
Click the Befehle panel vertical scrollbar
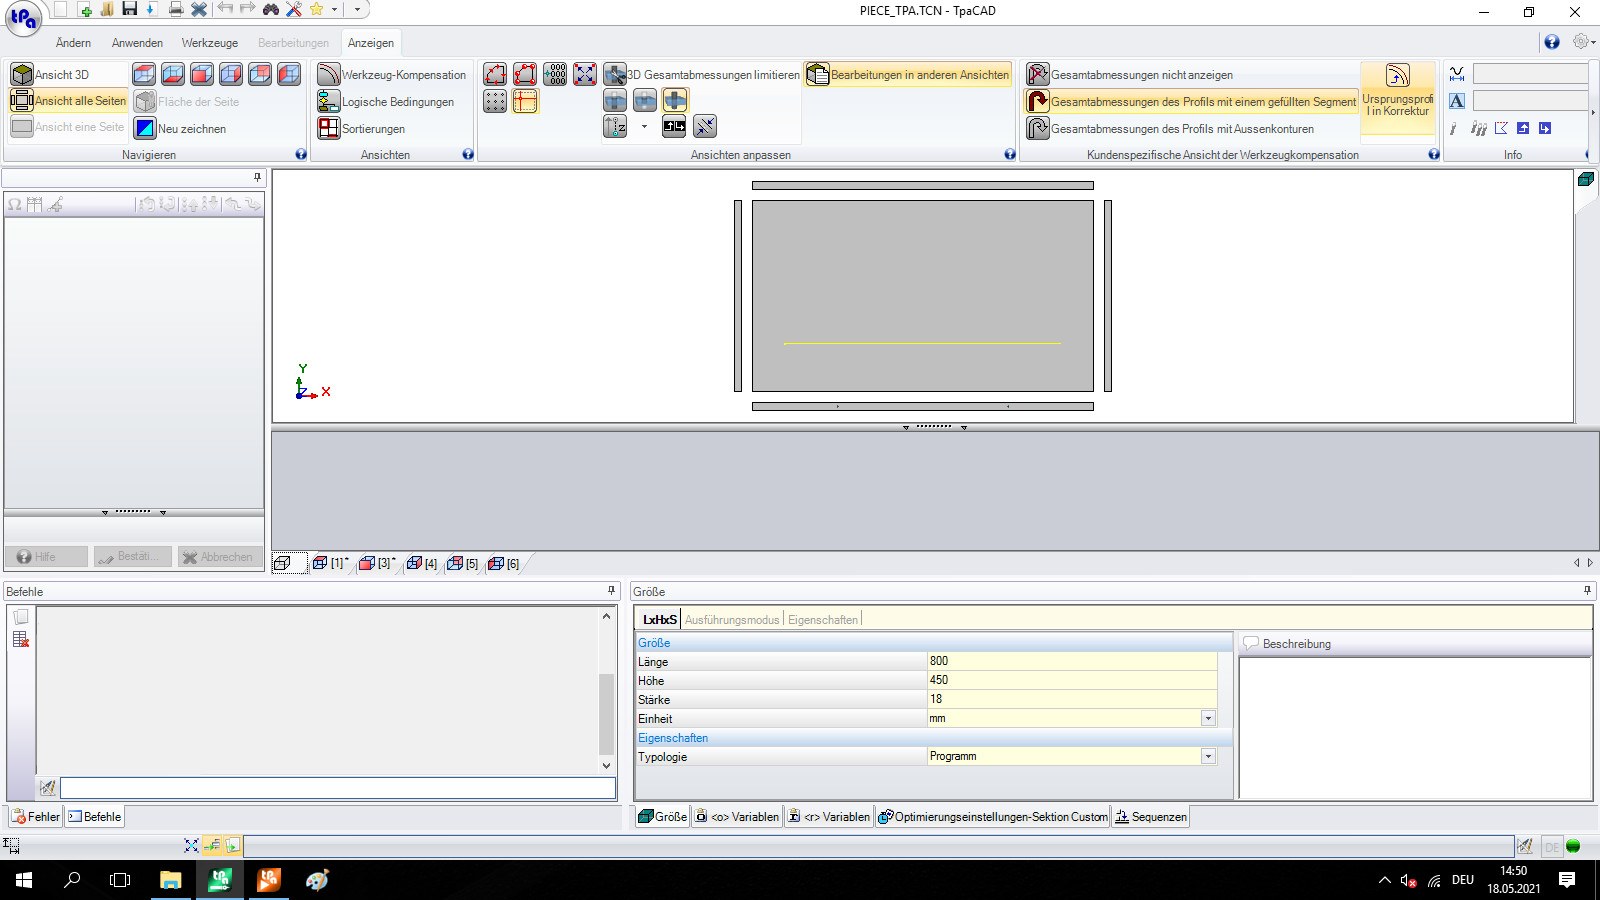606,712
